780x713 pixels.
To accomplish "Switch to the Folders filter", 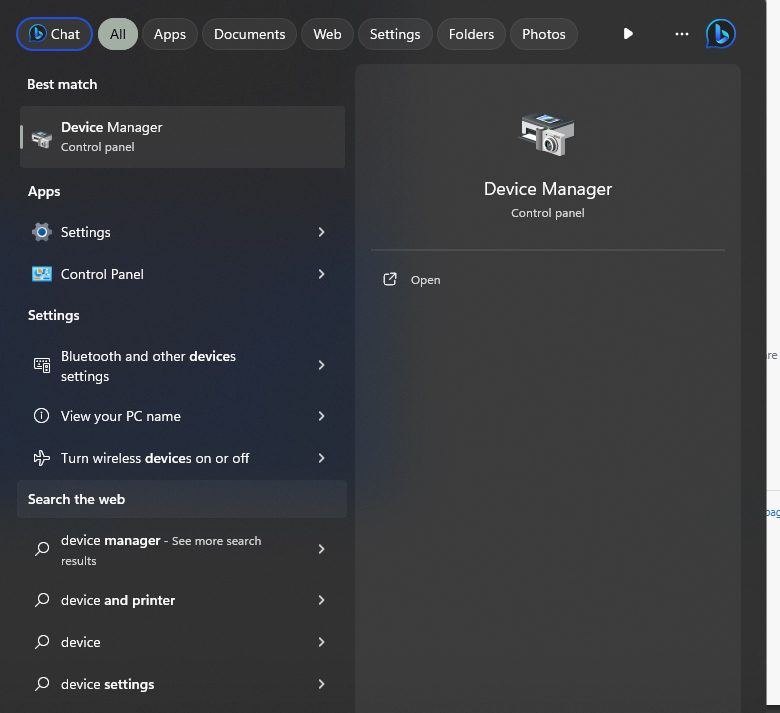I will point(471,34).
